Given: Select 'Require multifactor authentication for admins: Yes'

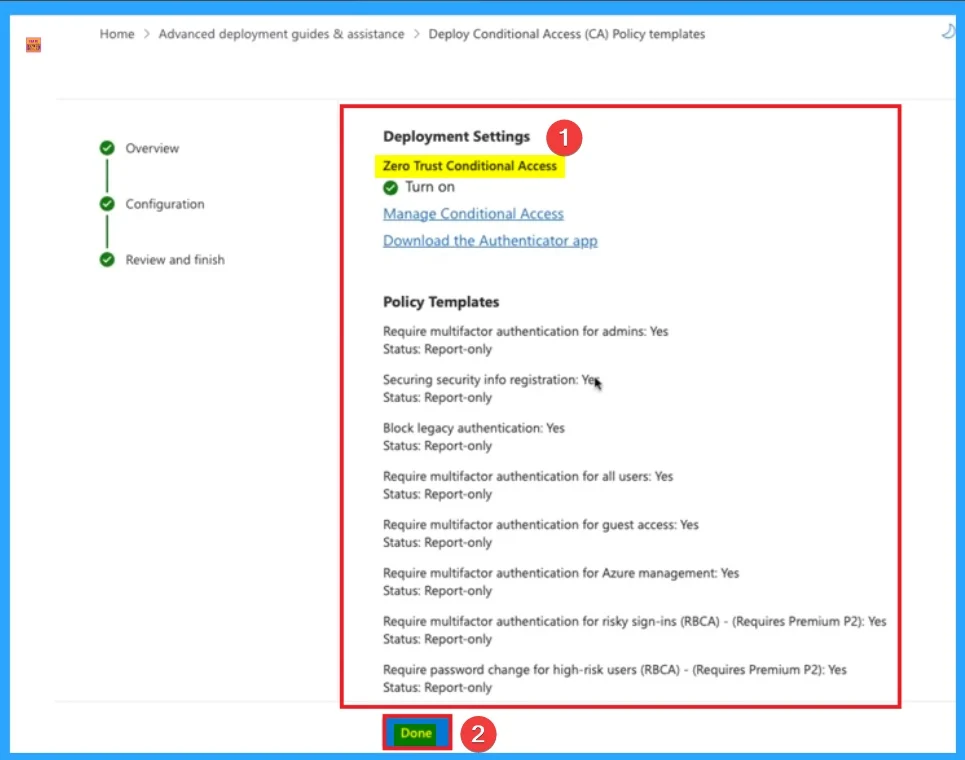Looking at the screenshot, I should point(526,331).
